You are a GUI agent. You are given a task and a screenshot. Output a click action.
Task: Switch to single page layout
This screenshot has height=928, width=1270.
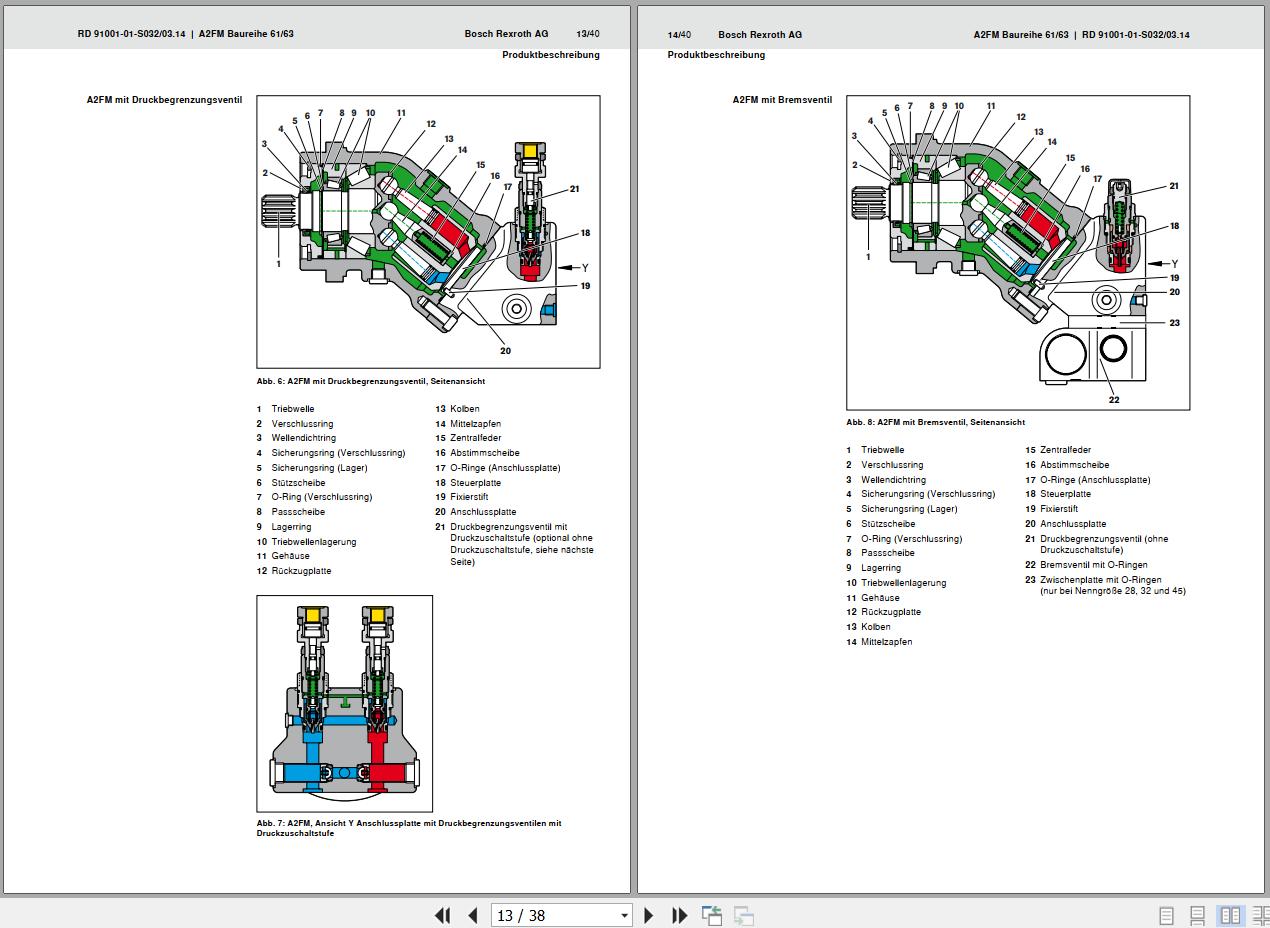[x=1166, y=915]
